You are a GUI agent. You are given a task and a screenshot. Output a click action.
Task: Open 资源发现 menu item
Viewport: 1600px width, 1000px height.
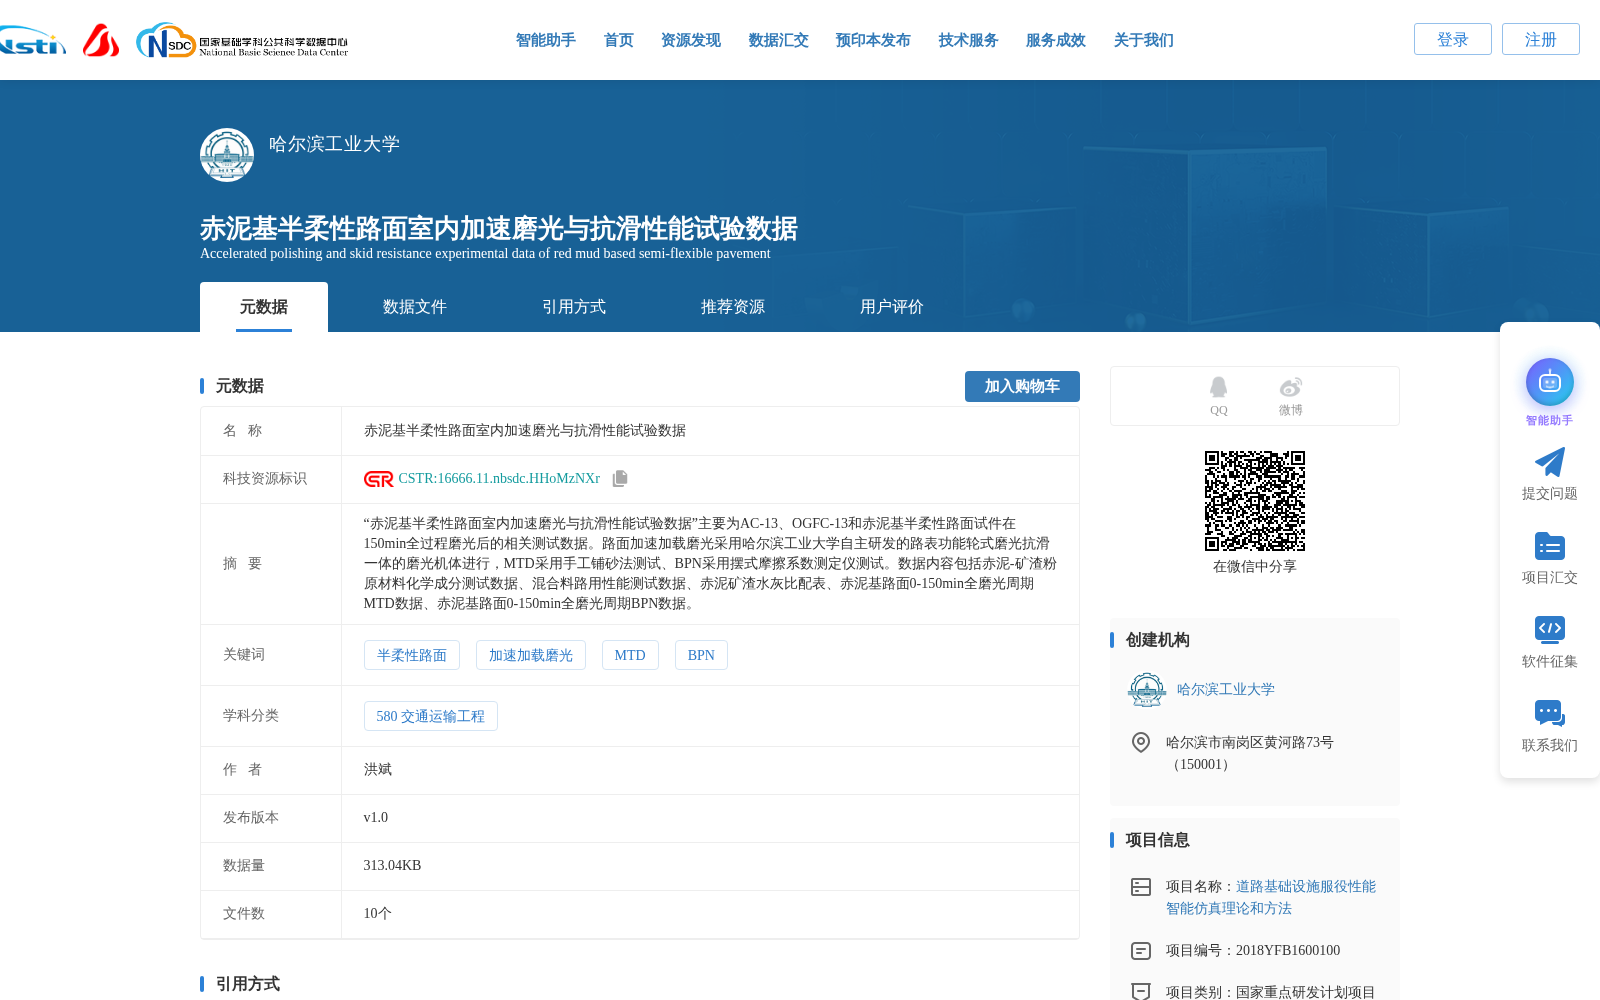[691, 40]
